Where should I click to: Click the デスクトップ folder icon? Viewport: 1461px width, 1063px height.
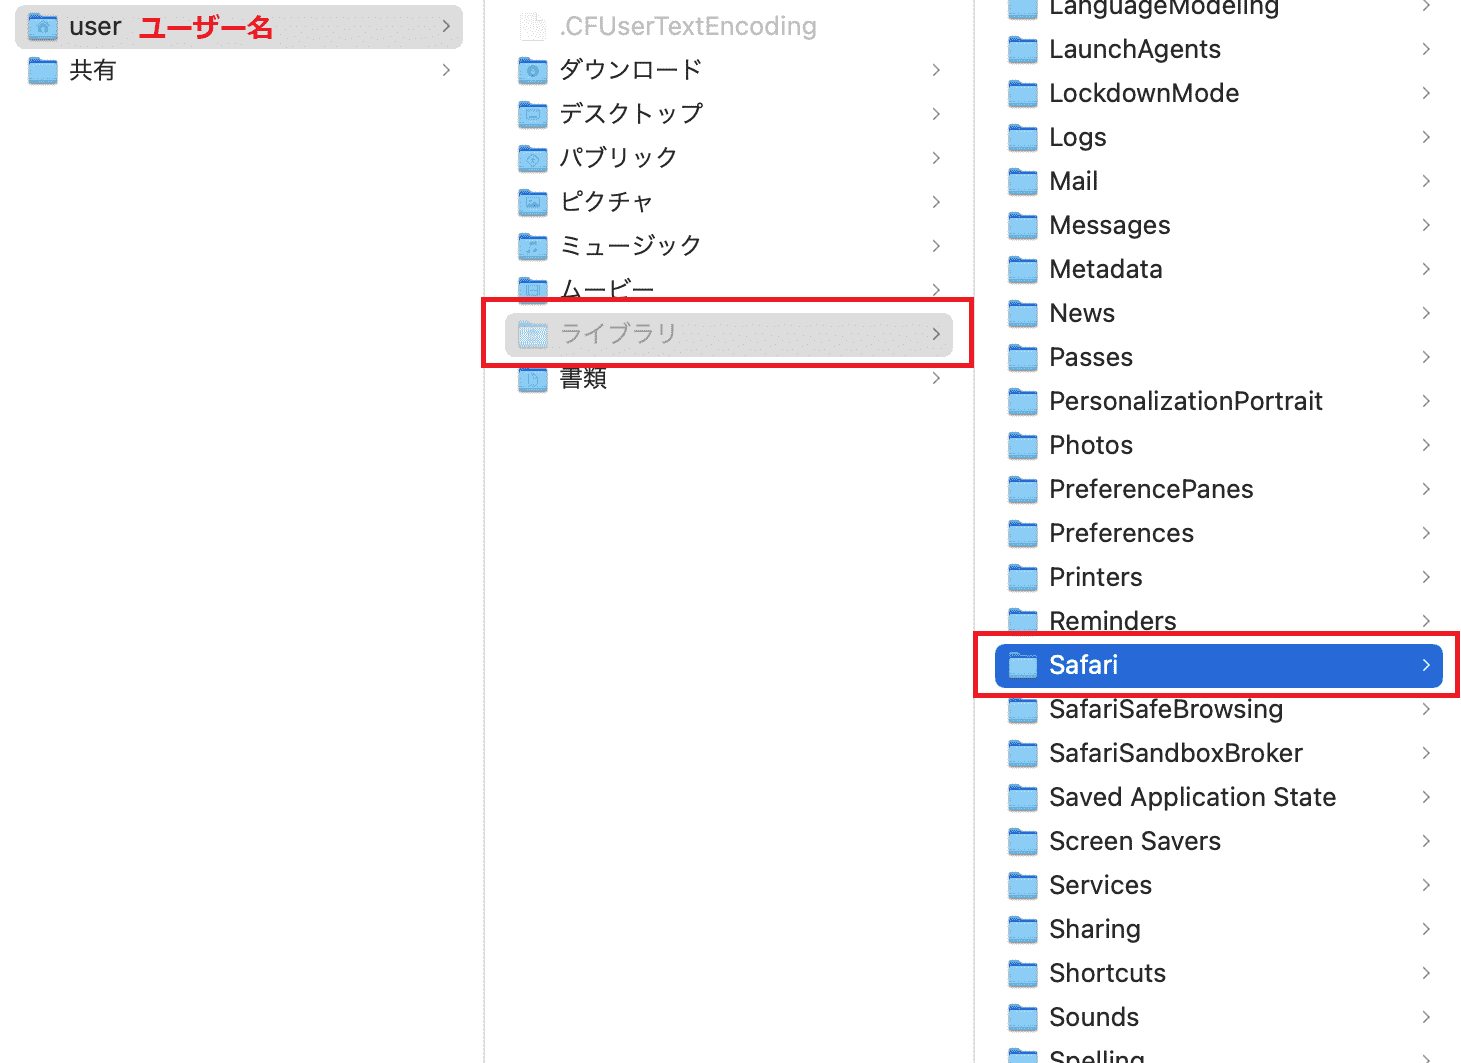(x=533, y=114)
